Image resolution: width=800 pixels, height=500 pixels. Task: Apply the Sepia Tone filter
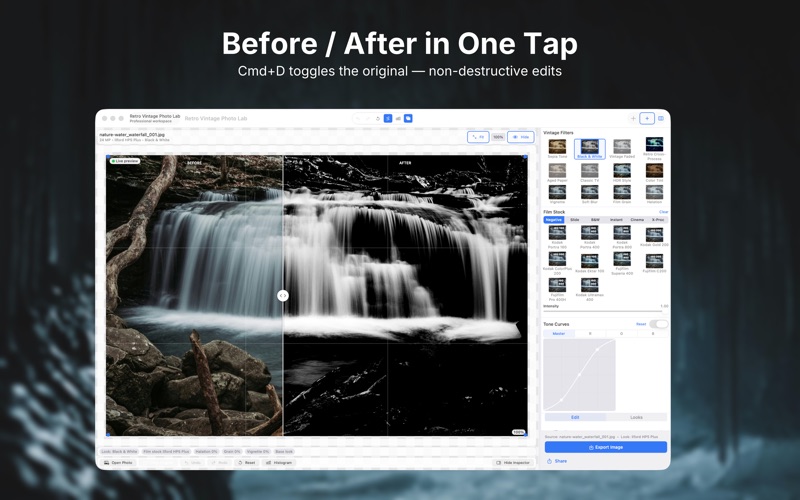point(557,148)
